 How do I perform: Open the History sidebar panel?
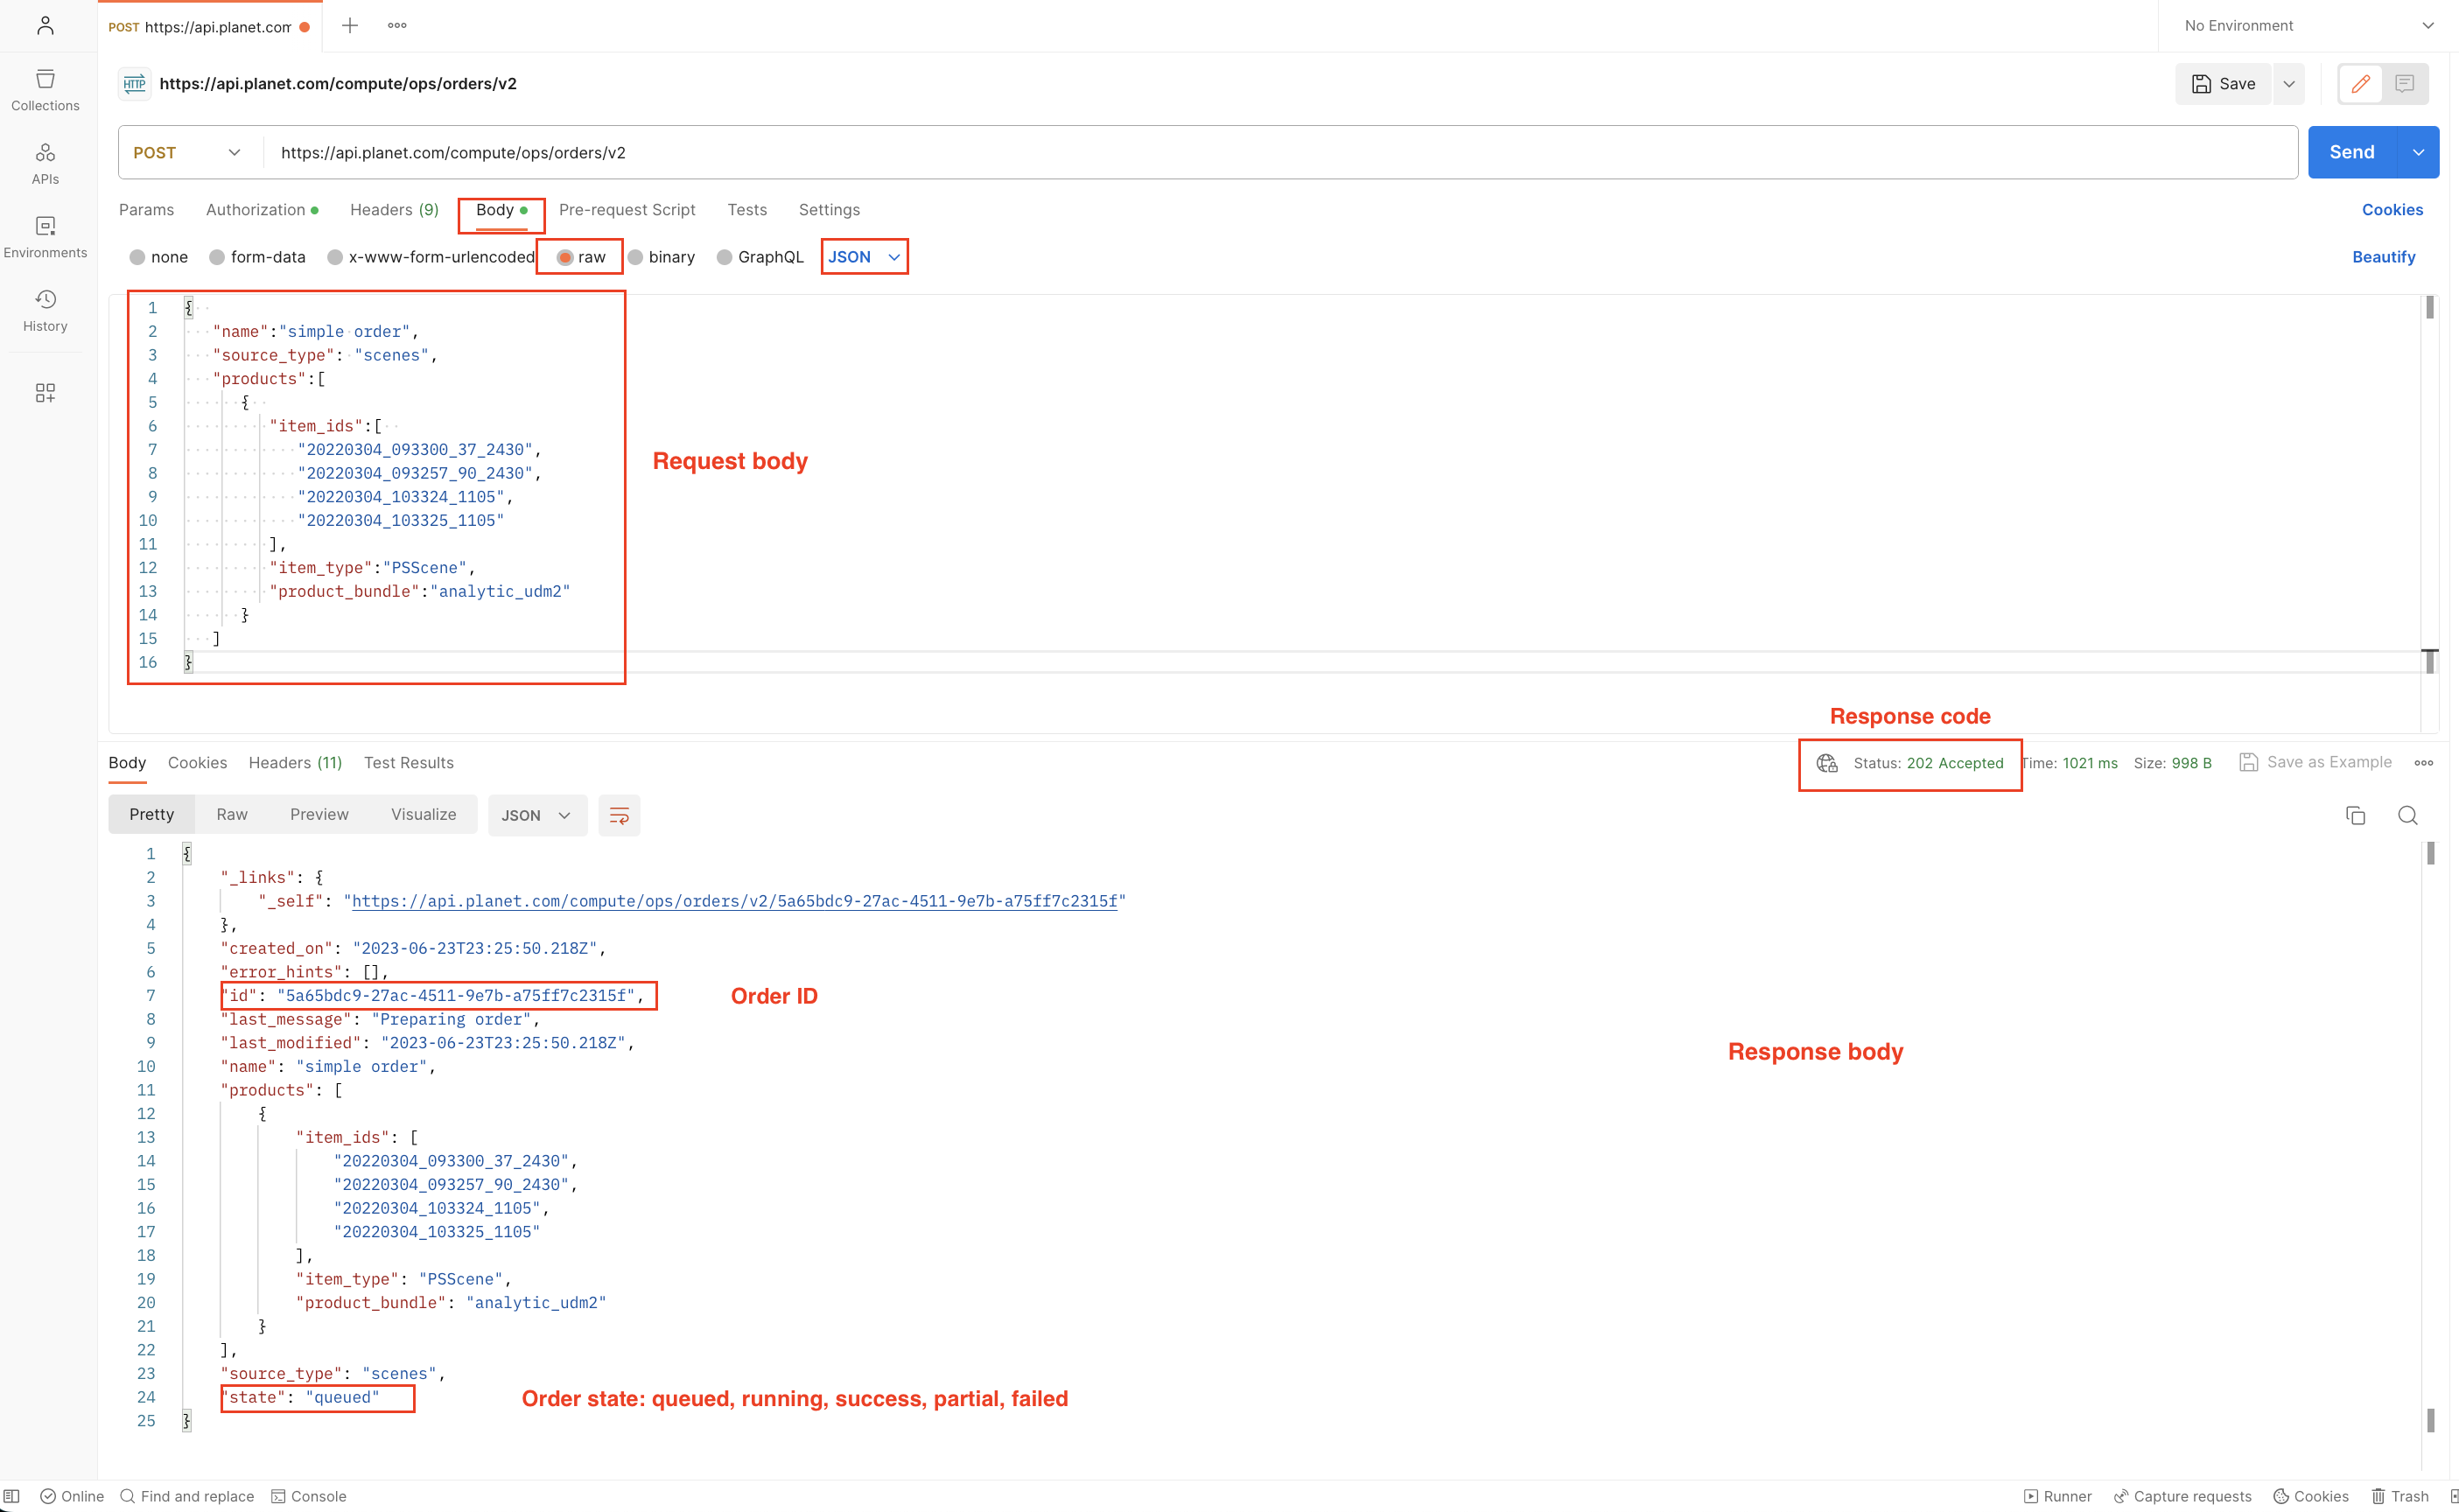(x=45, y=311)
